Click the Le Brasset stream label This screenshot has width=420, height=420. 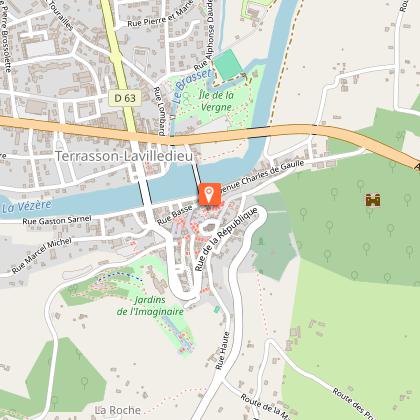coord(192,86)
